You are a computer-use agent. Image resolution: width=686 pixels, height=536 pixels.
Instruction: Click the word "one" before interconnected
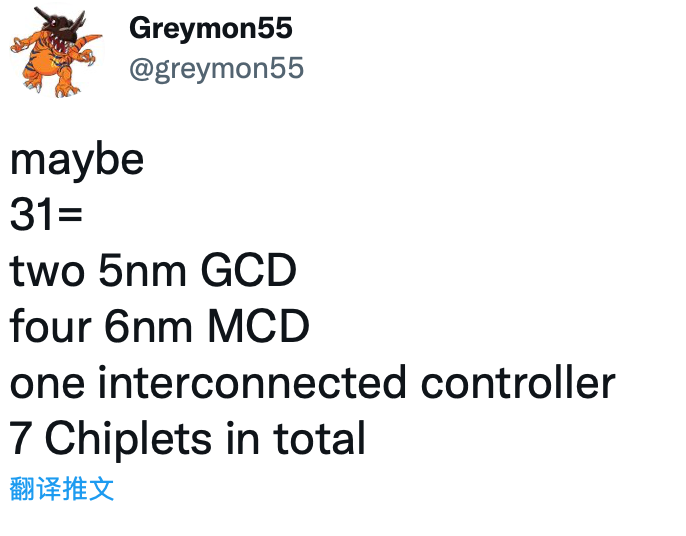47,384
